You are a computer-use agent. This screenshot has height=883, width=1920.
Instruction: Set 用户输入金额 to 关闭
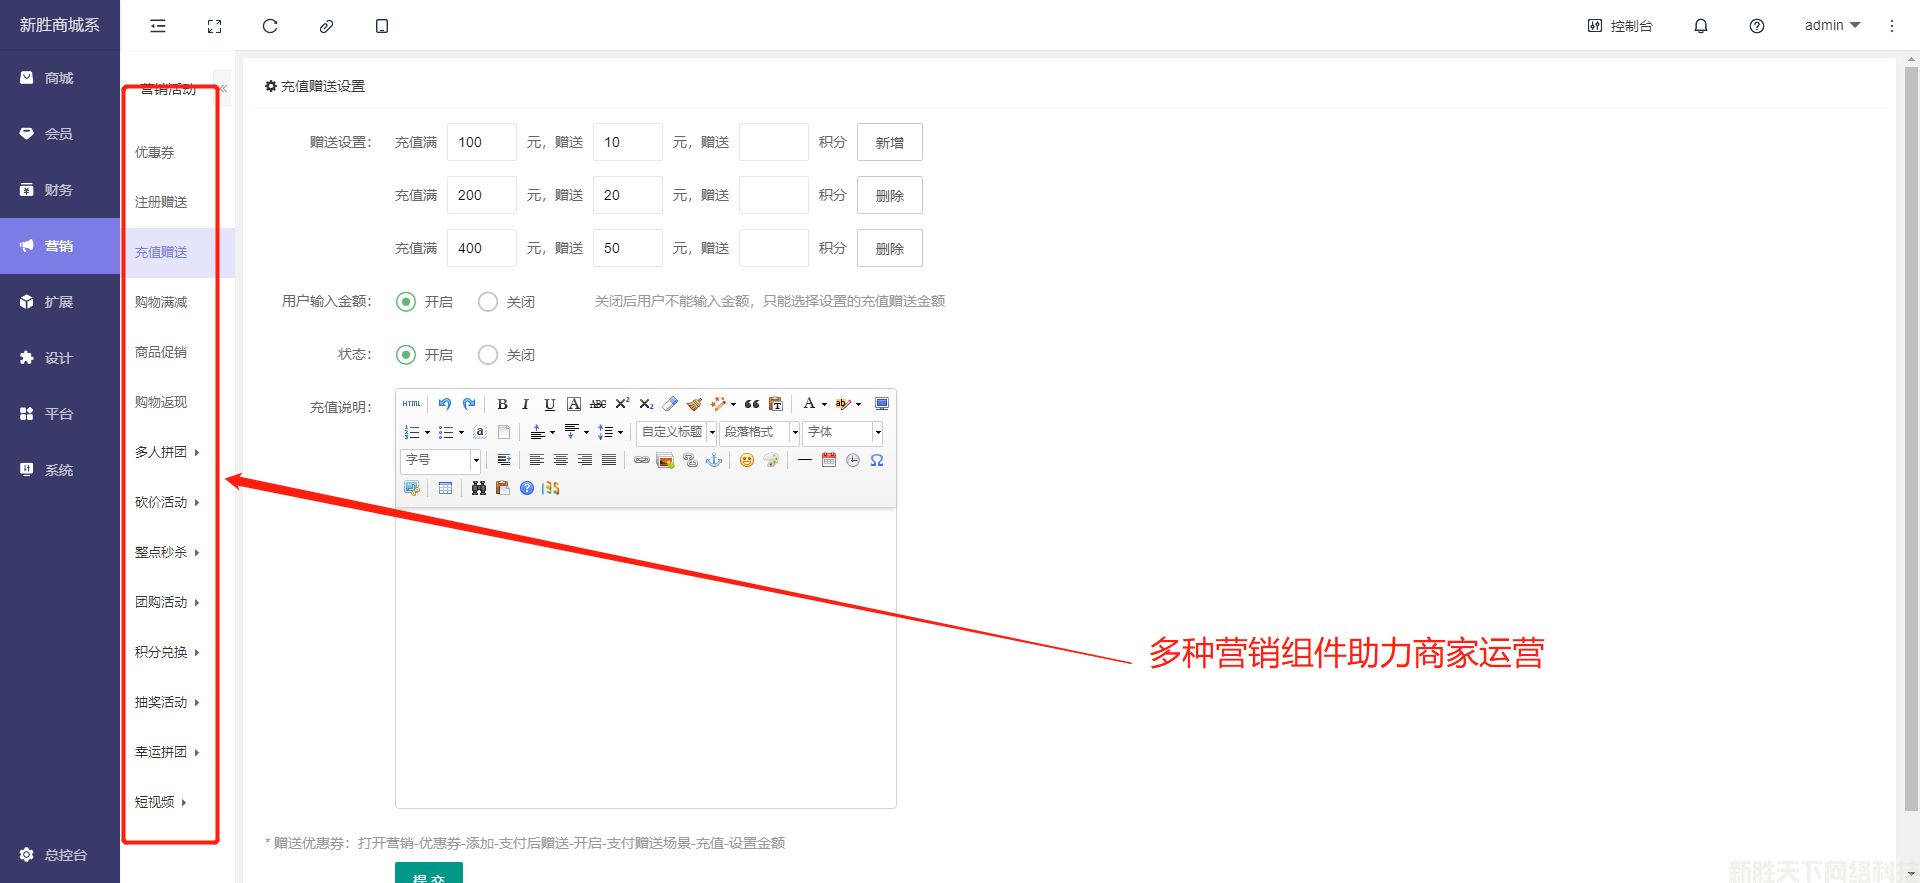[488, 302]
